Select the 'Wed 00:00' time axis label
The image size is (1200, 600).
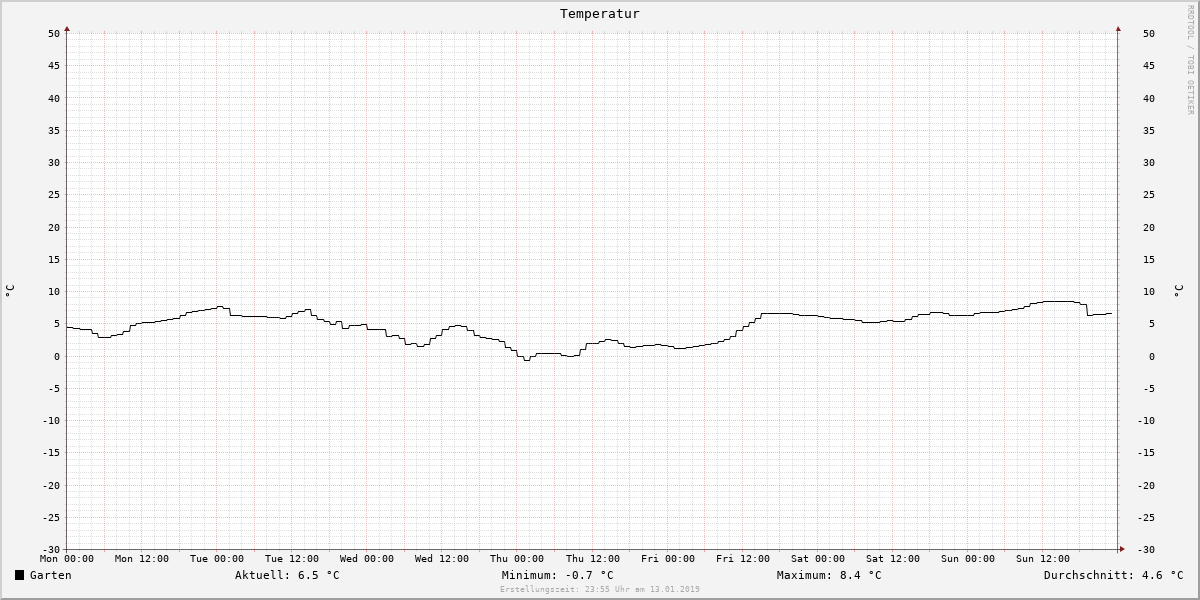click(x=367, y=559)
